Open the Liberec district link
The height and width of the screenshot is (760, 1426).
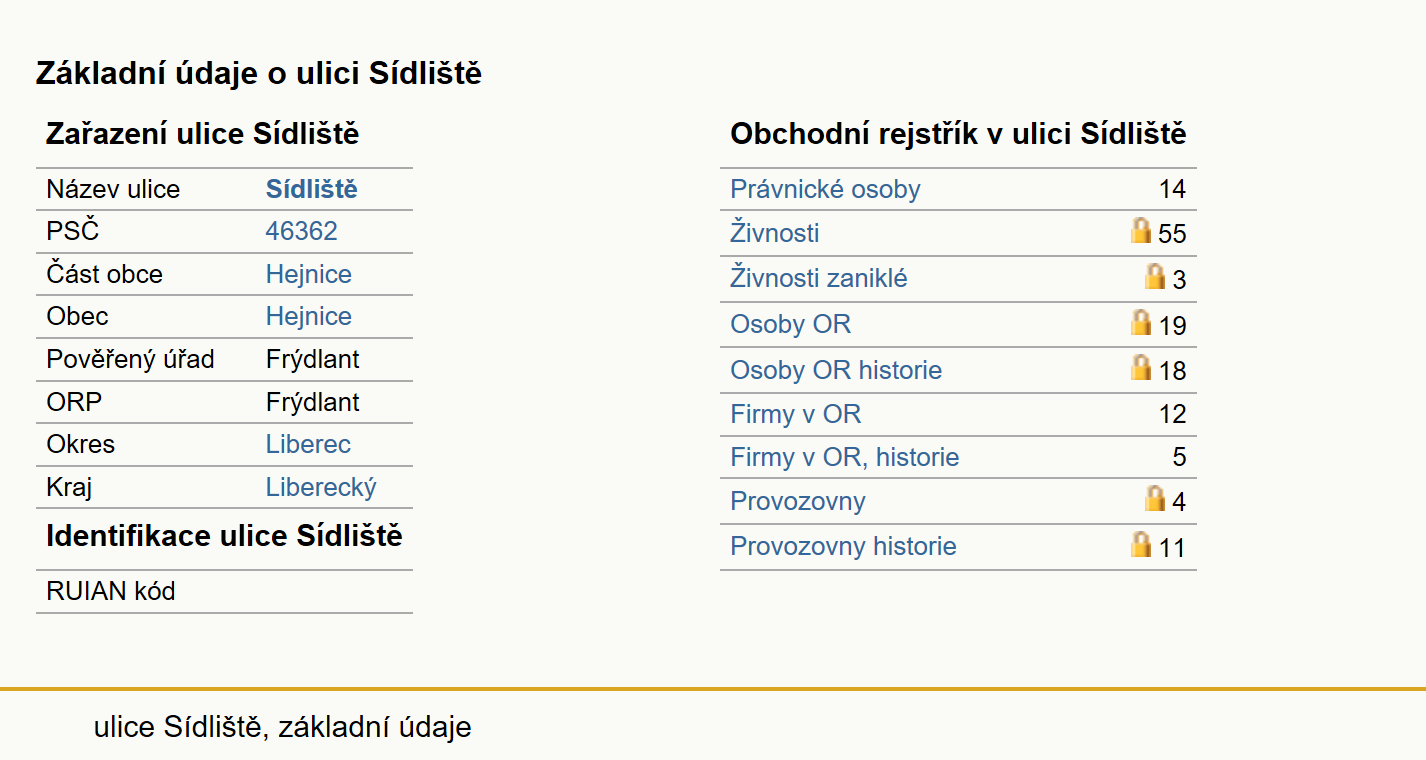(308, 444)
